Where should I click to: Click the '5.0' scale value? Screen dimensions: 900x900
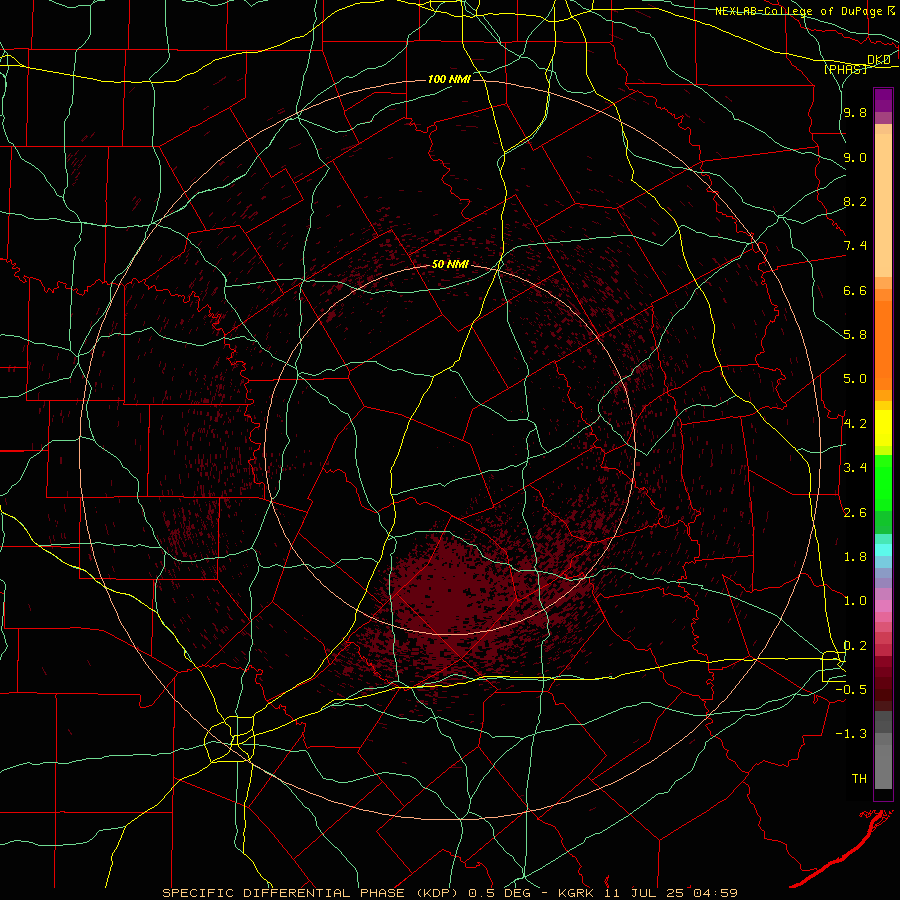(x=855, y=379)
